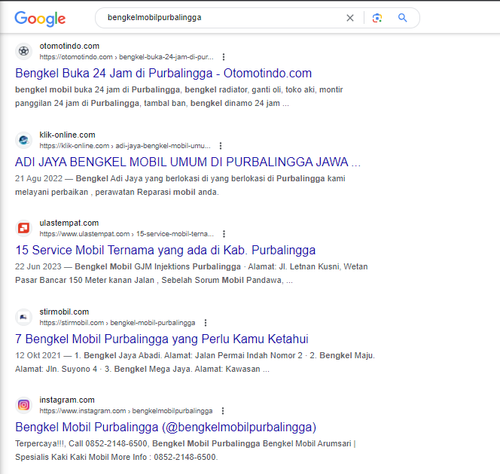500x474 pixels.
Task: Click snippet starting 'bengkel mobil buka 24 jam'
Action: (179, 96)
